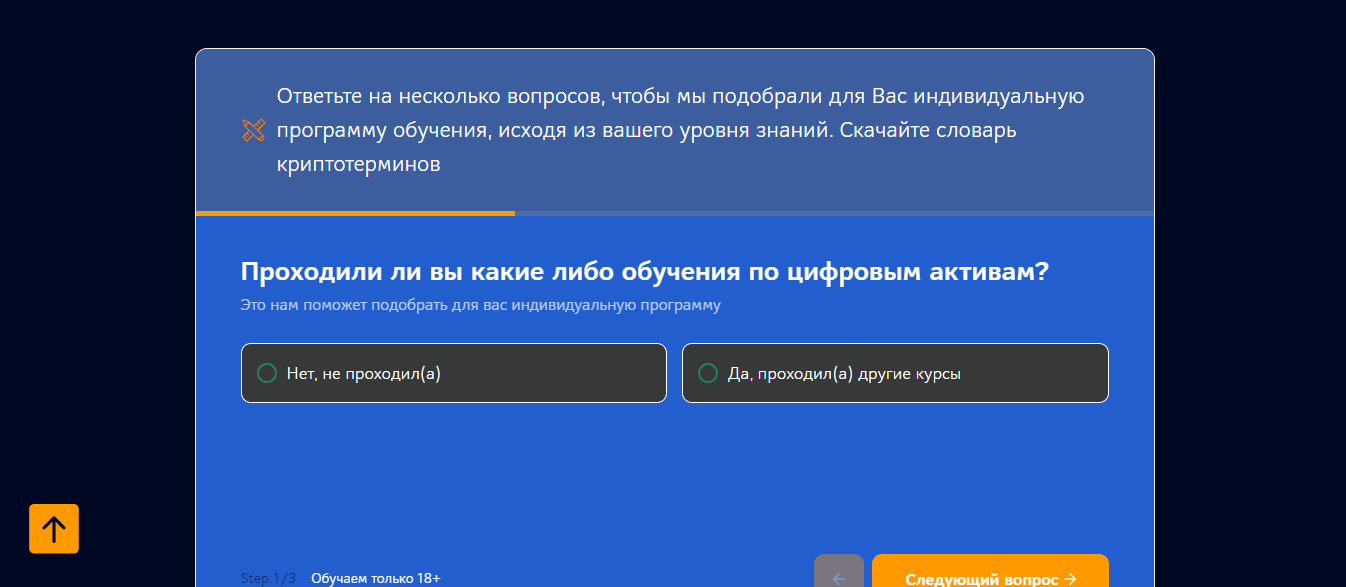Click the right arrow inside Следующий вопрос button
Image resolution: width=1346 pixels, height=587 pixels.
[x=1070, y=579]
